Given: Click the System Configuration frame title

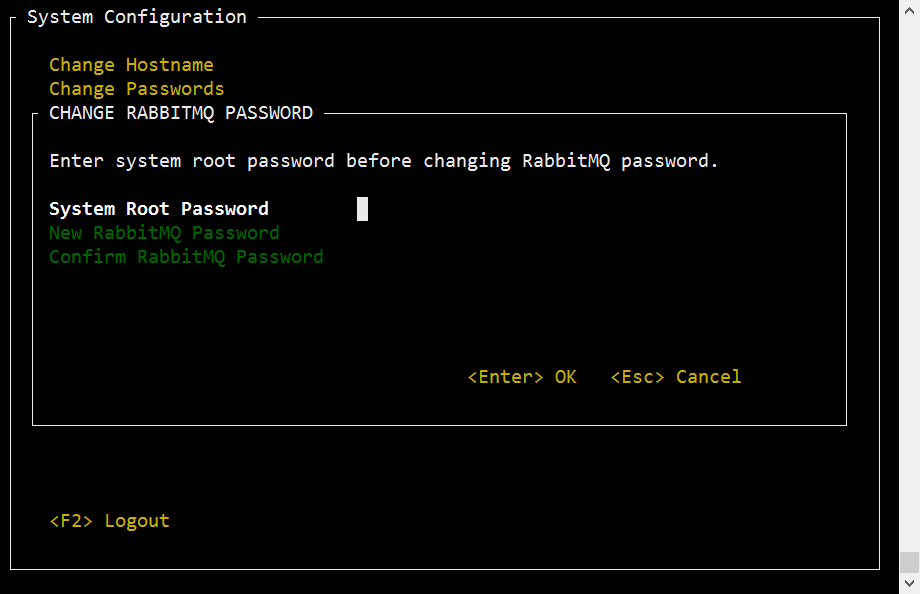Looking at the screenshot, I should click(137, 17).
